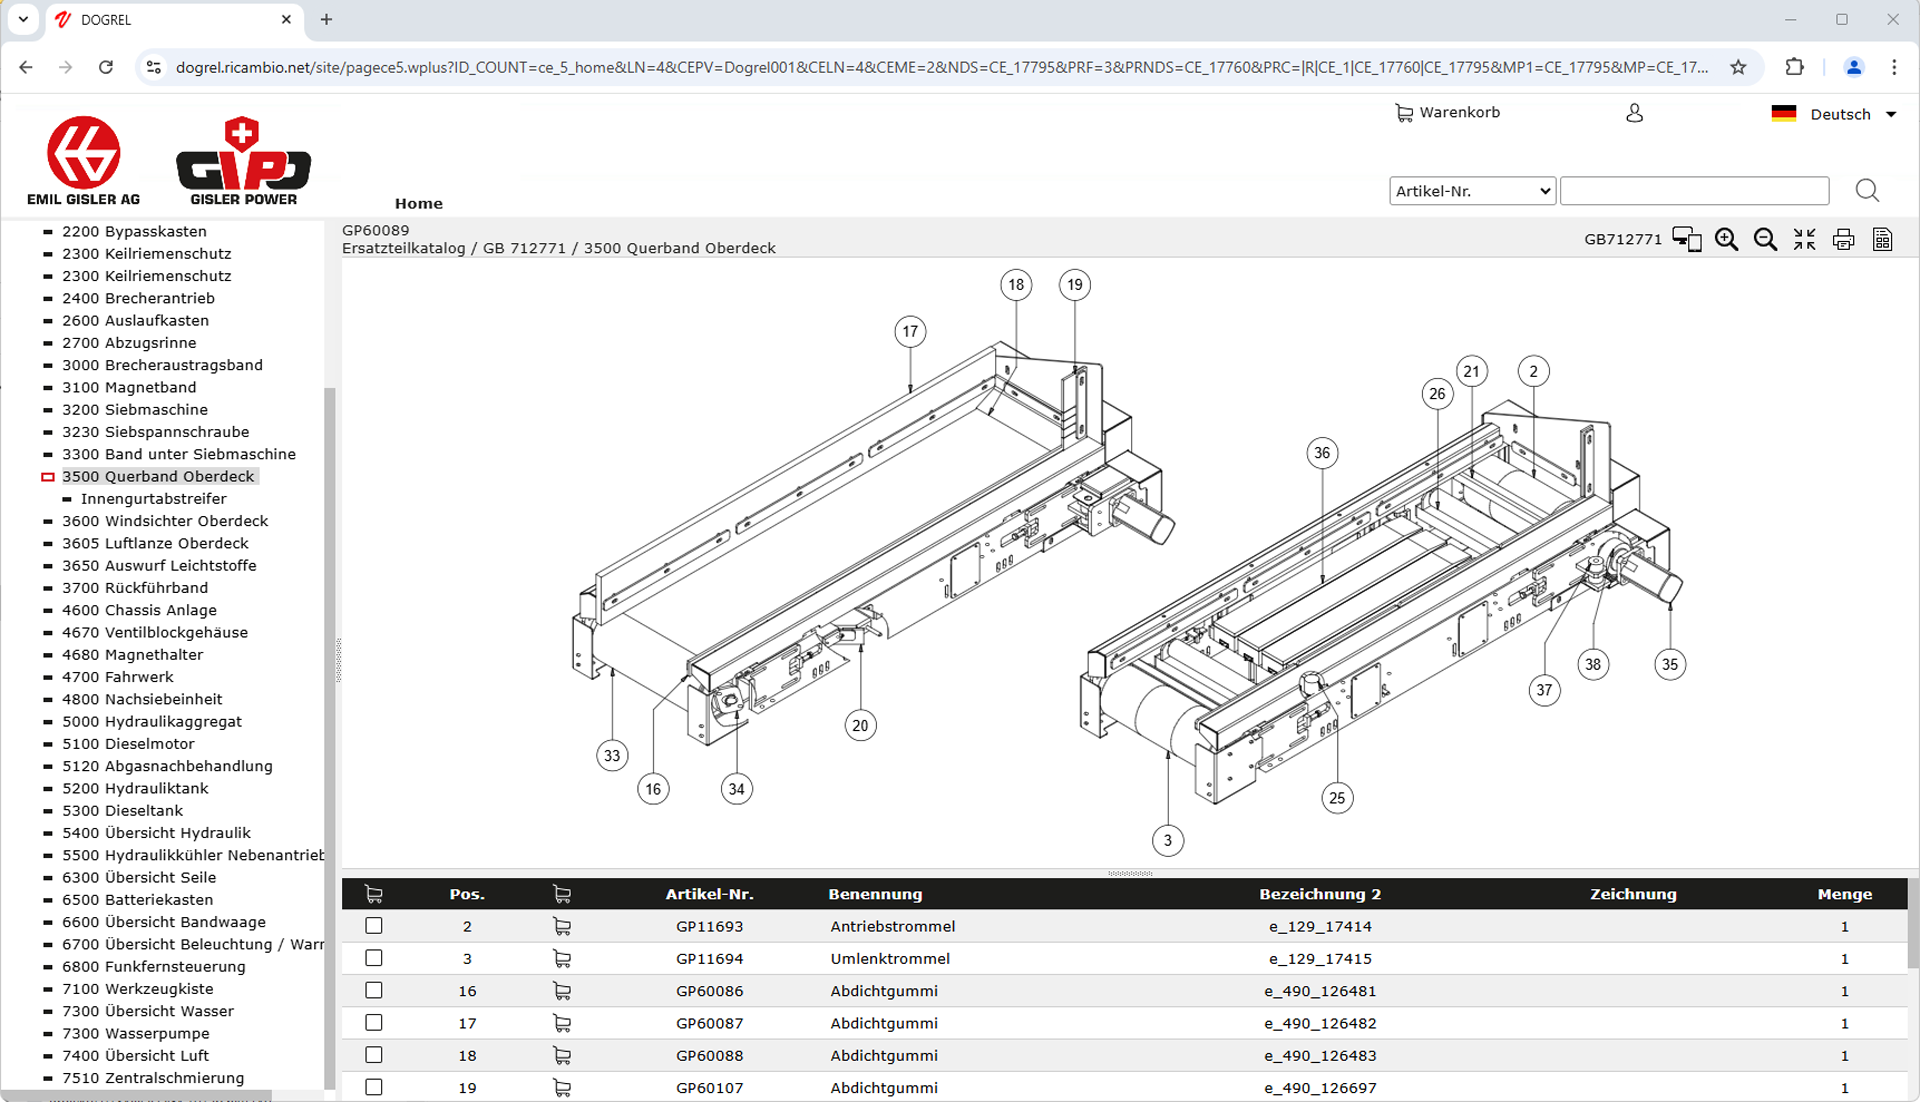Click the cart icon beside Pos. header
The width and height of the screenshot is (1920, 1105).
[562, 894]
